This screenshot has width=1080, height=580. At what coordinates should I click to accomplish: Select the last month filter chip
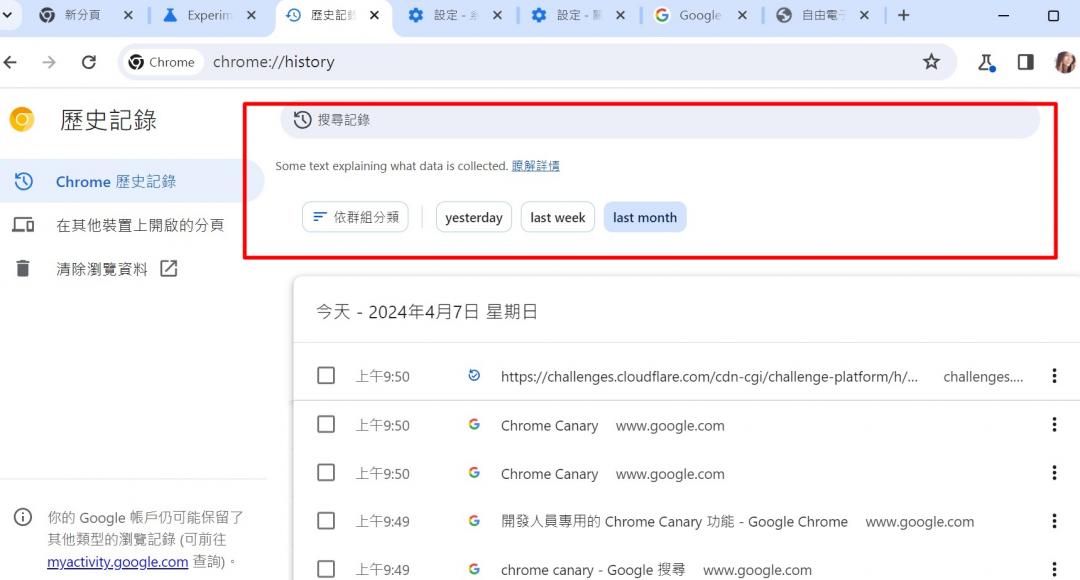[x=645, y=218]
